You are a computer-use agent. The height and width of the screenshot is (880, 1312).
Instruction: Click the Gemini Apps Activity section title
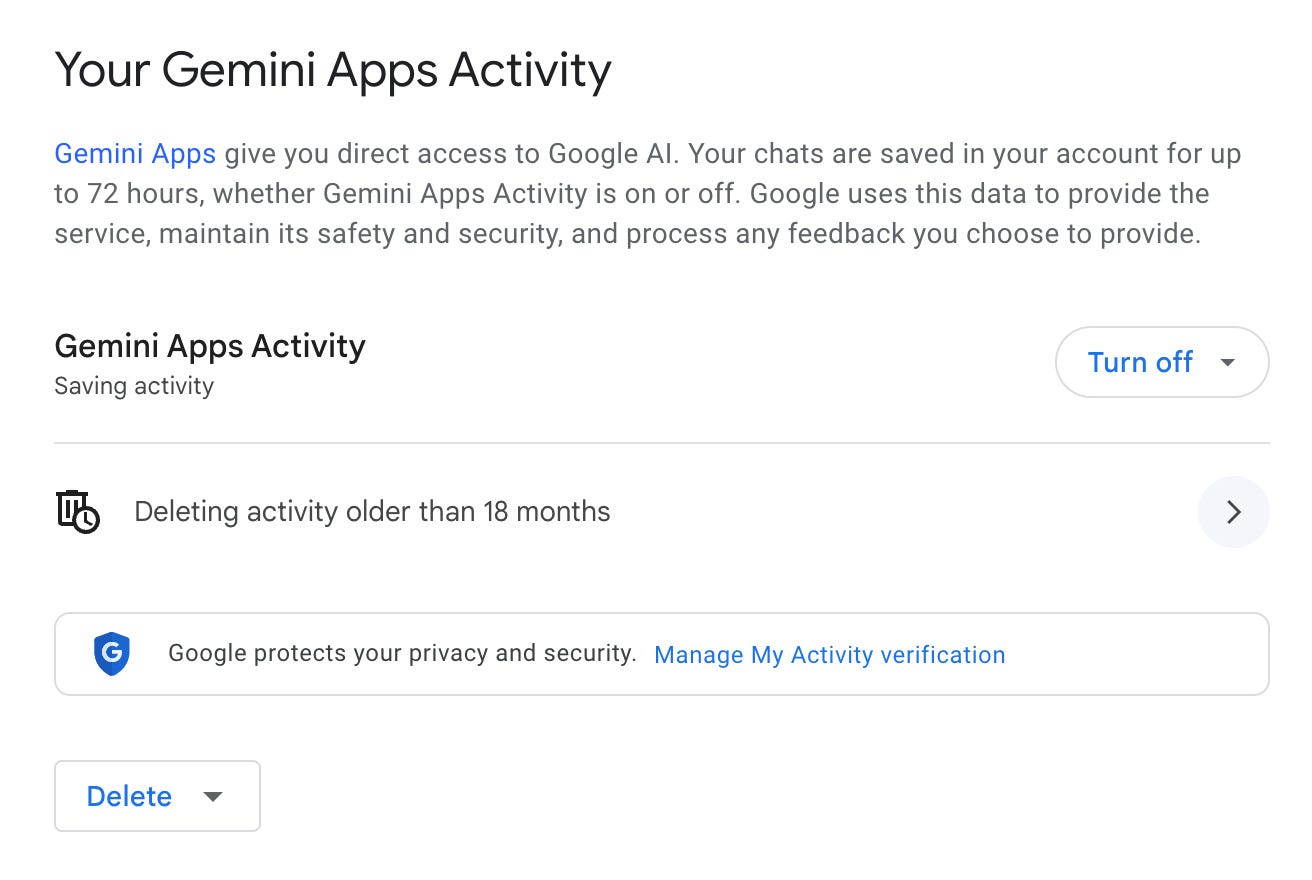(210, 346)
